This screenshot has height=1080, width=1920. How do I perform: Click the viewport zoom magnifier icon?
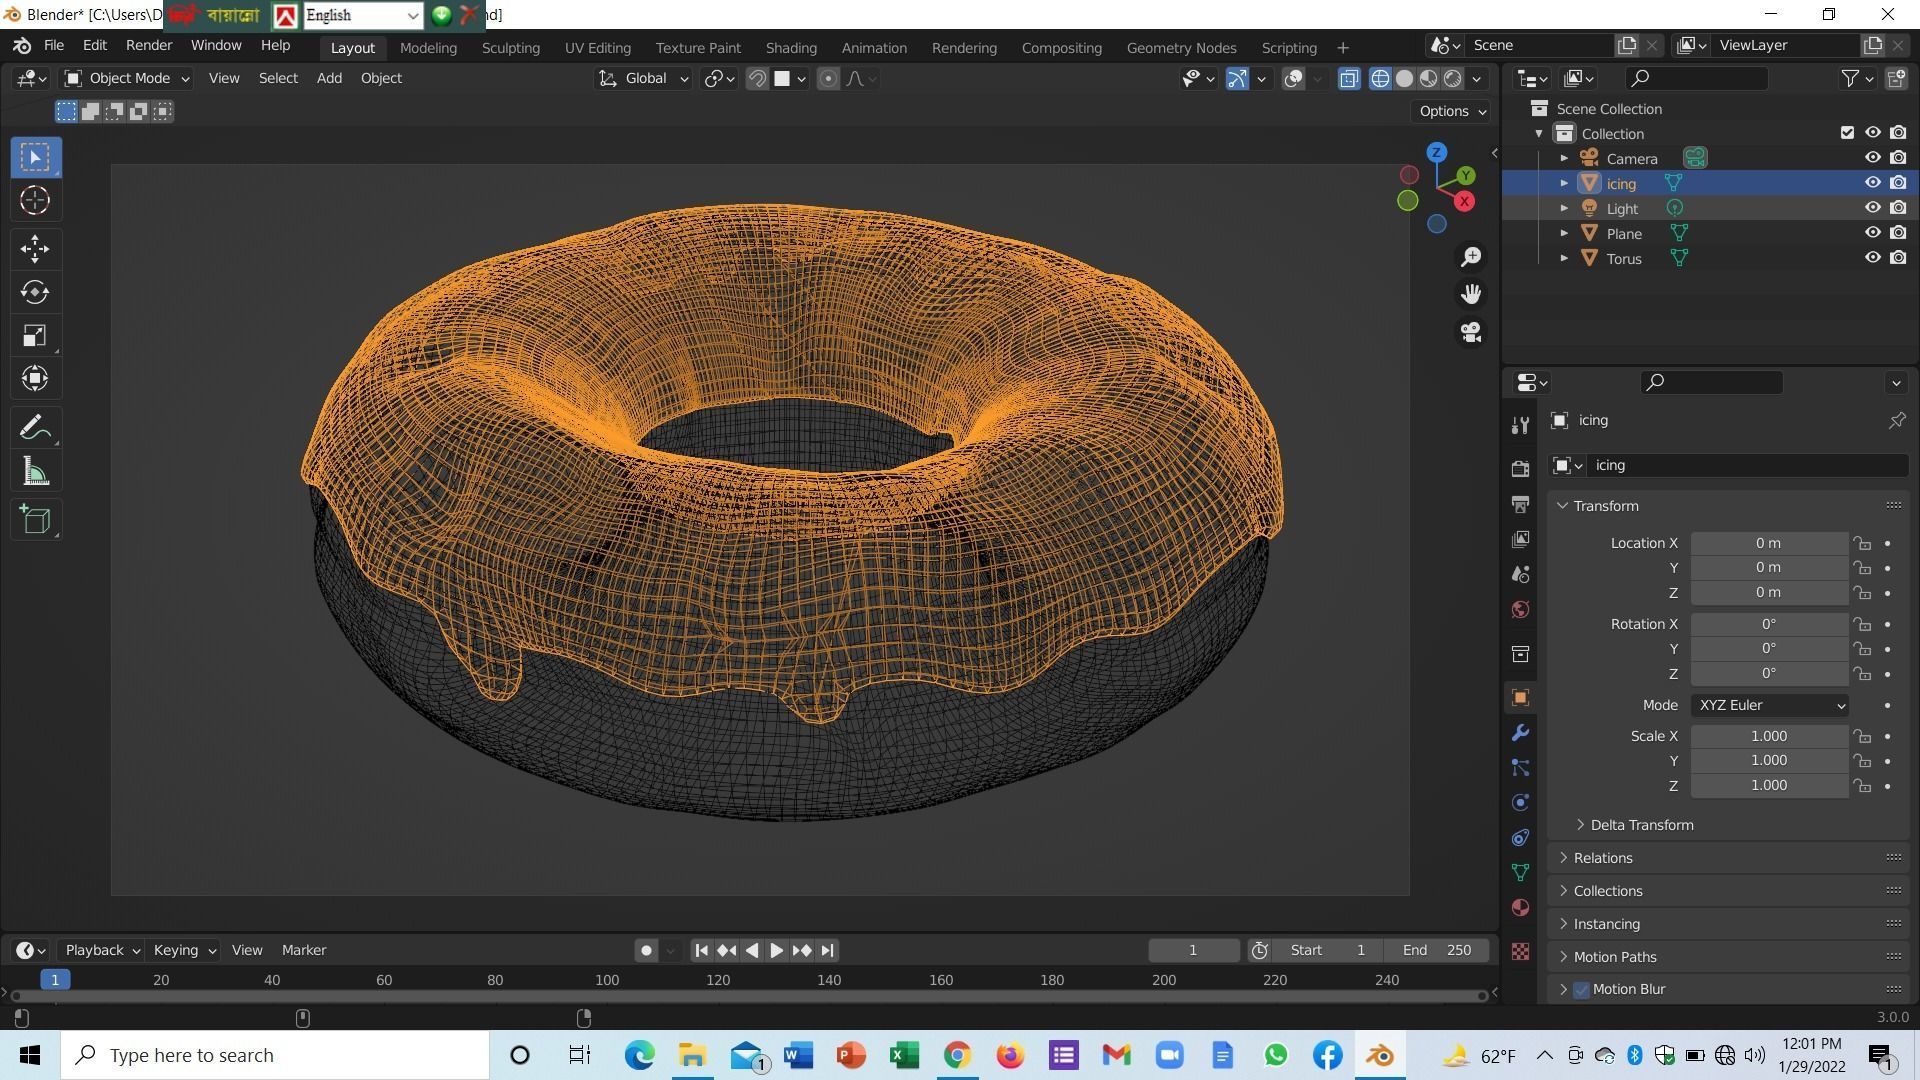point(1471,257)
